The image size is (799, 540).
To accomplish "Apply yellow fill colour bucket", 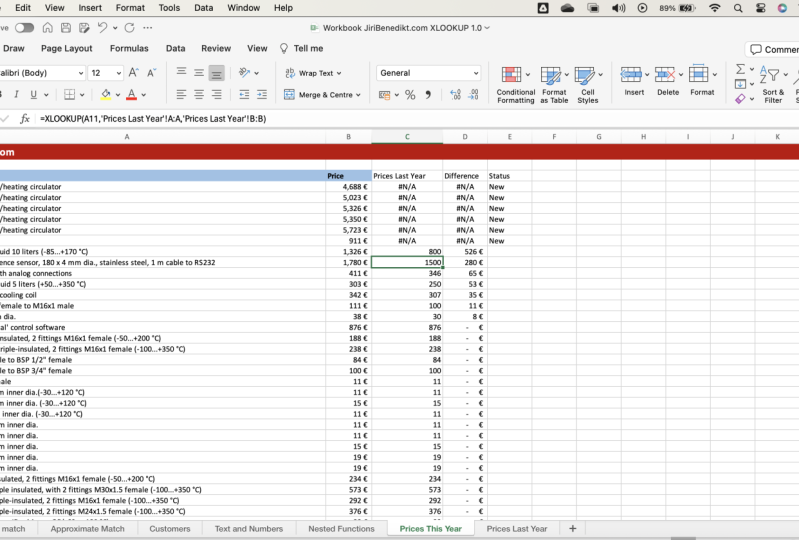I will [x=105, y=94].
